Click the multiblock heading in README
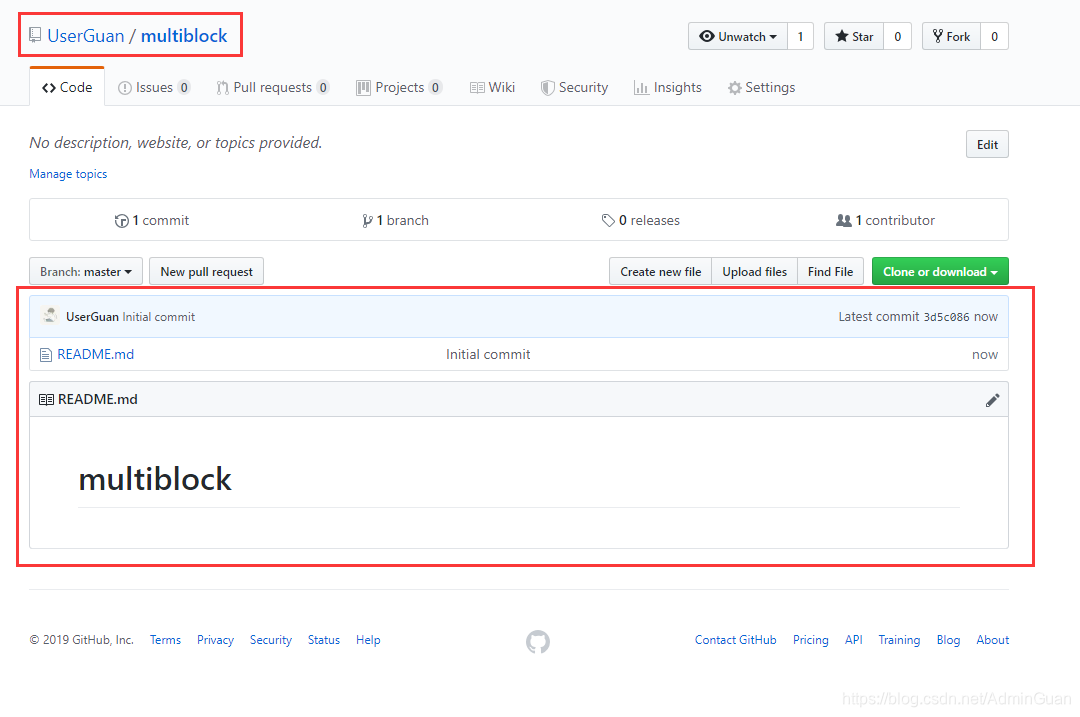 click(x=155, y=479)
